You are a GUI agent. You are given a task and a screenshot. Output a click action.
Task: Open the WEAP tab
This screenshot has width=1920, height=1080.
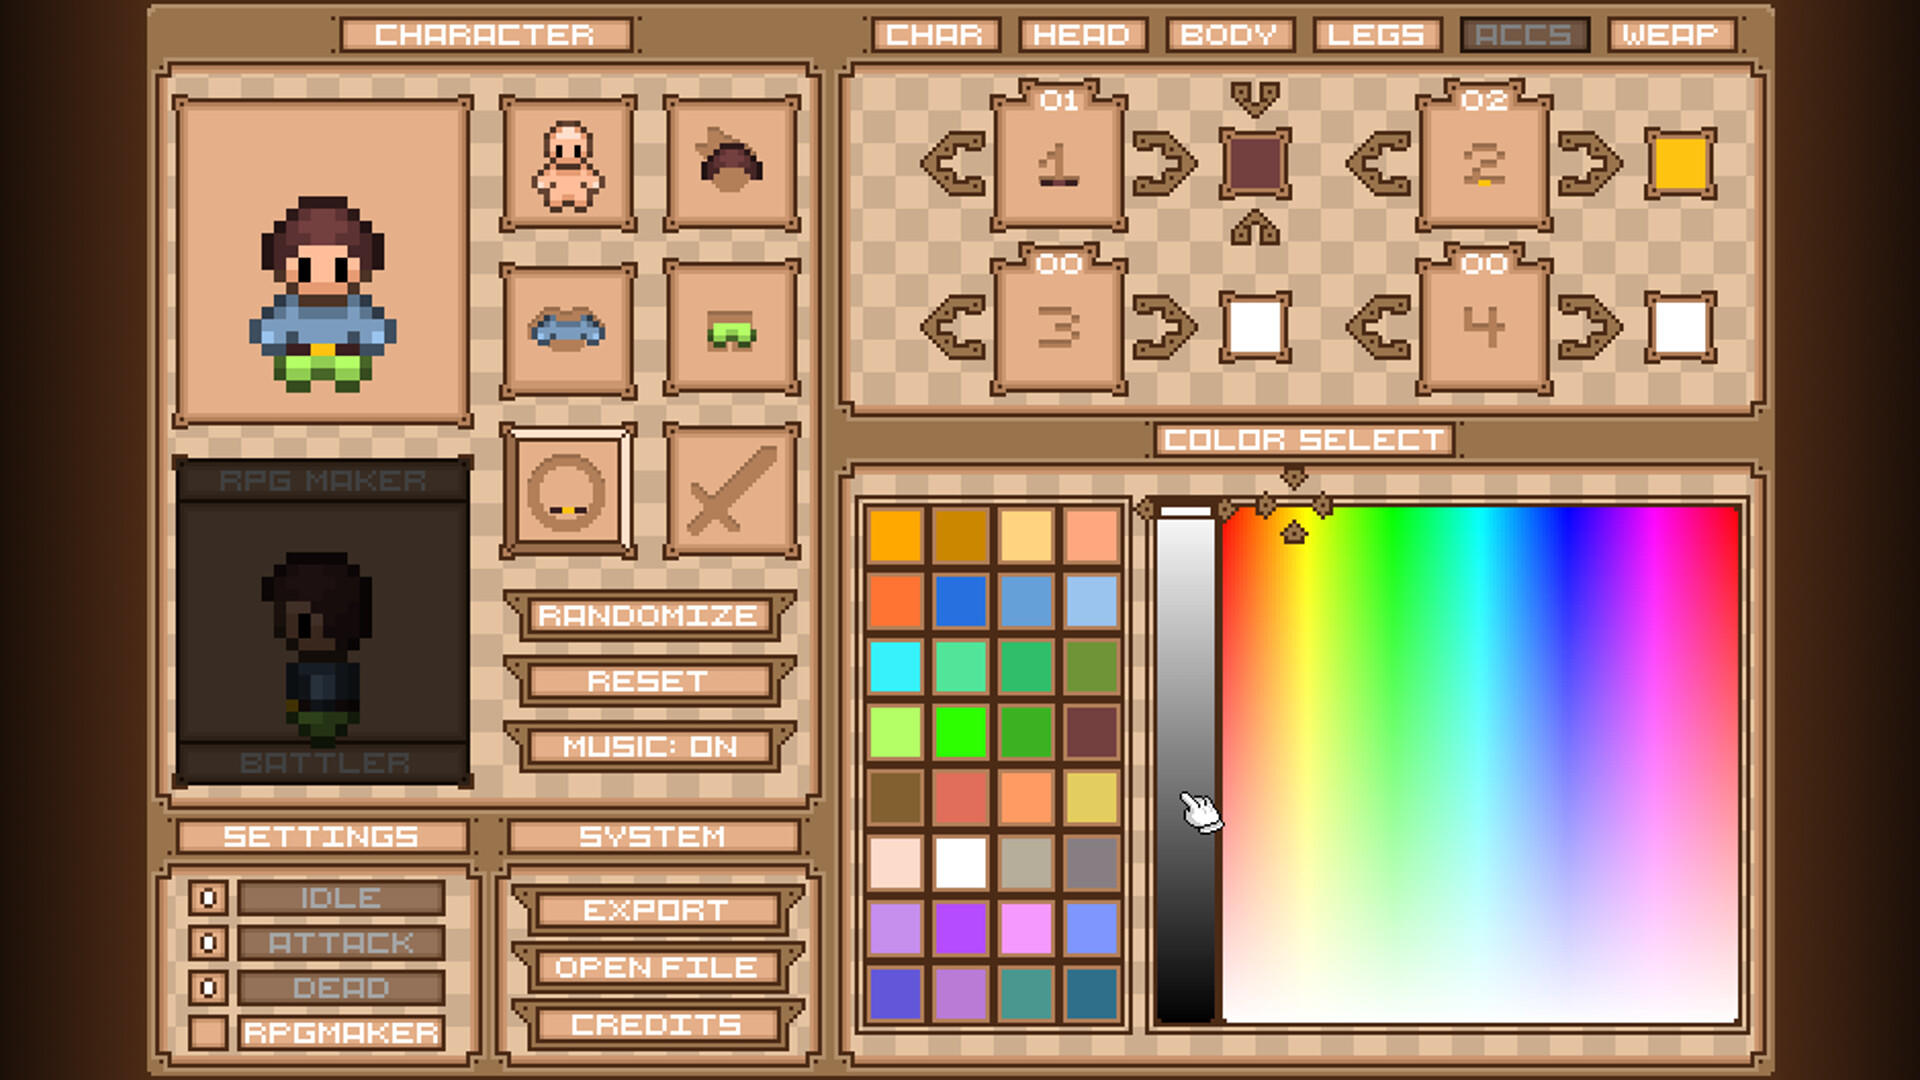coord(1669,35)
